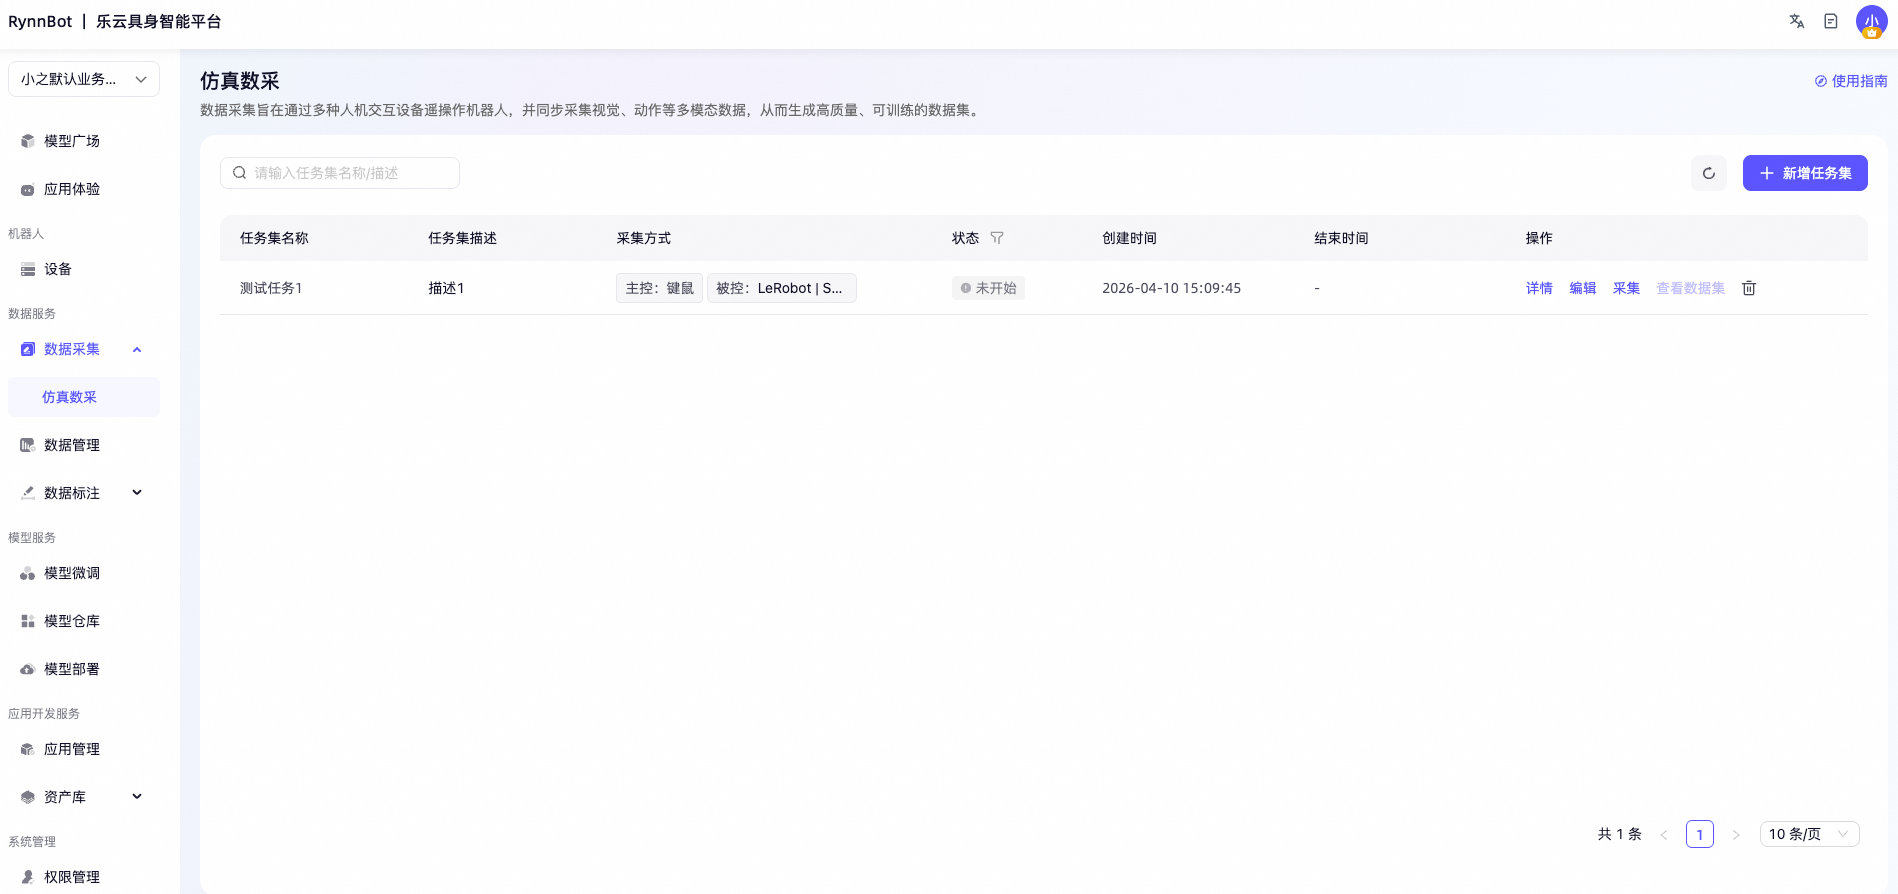1898x894 pixels.
Task: Click the 模型仓库 sidebar icon
Action: (x=28, y=621)
